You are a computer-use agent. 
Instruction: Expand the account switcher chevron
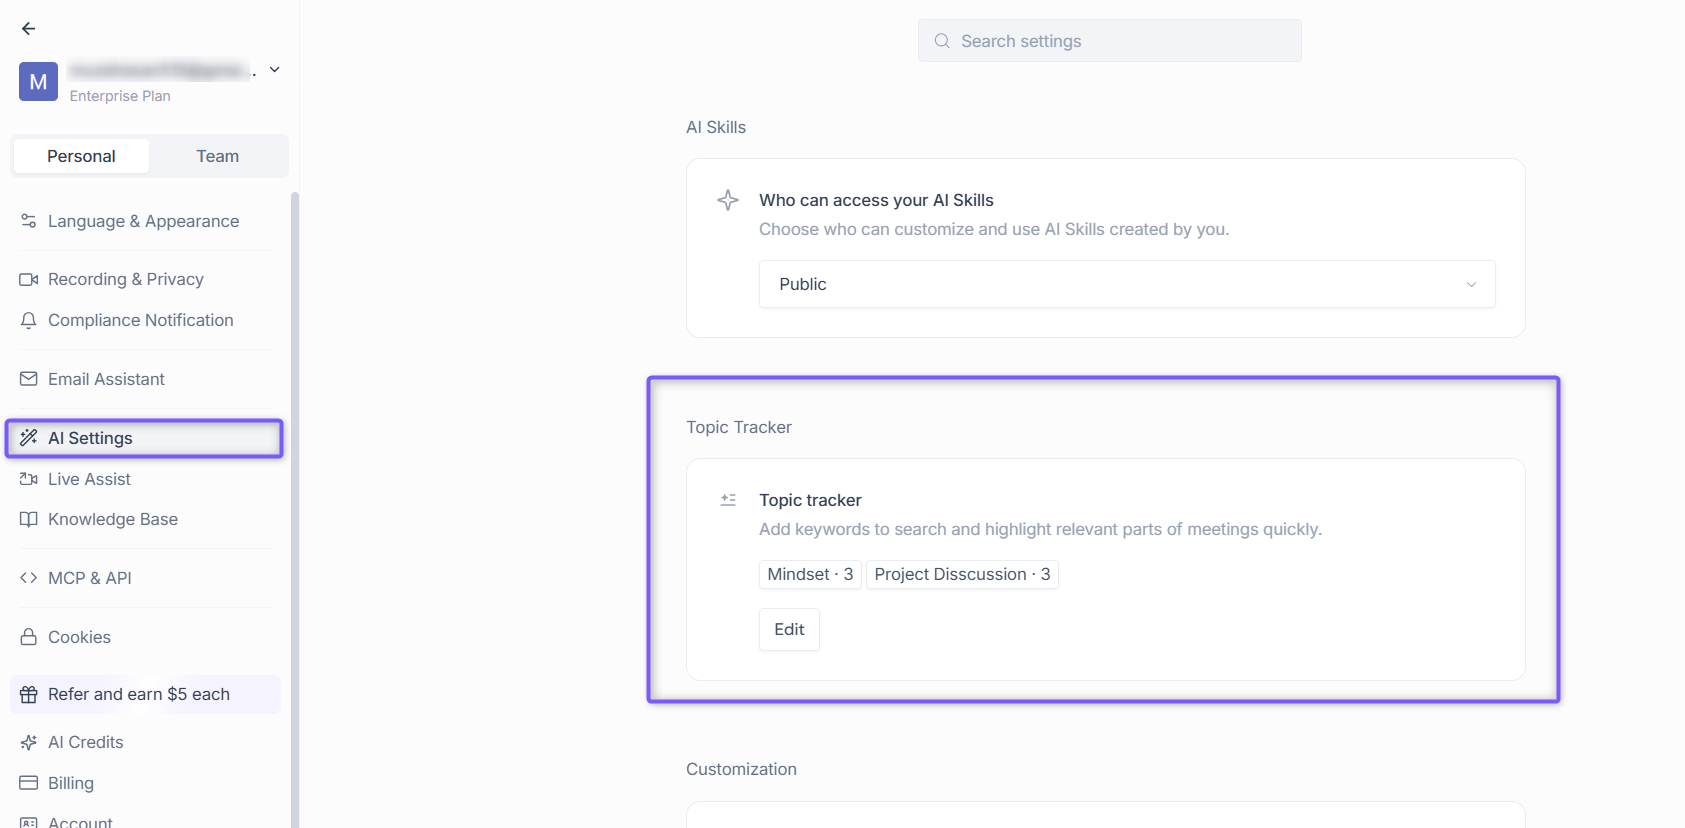[x=274, y=70]
